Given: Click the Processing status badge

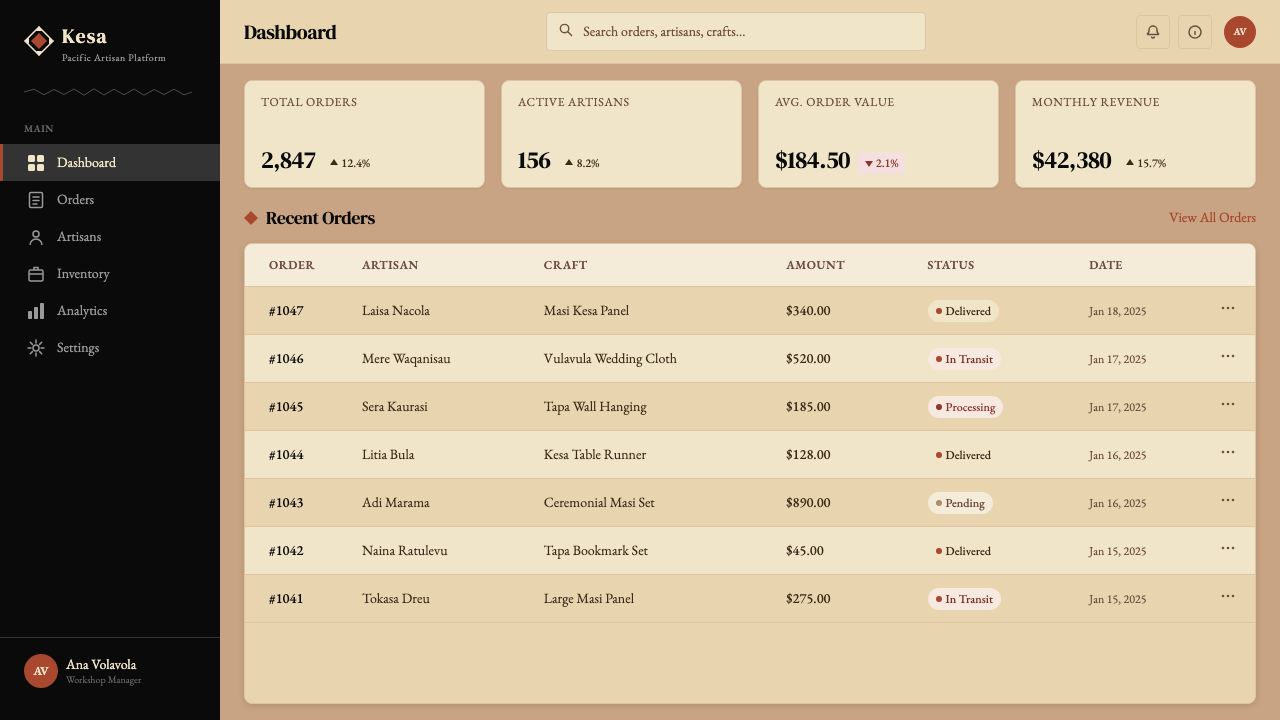Looking at the screenshot, I should pyautogui.click(x=965, y=407).
